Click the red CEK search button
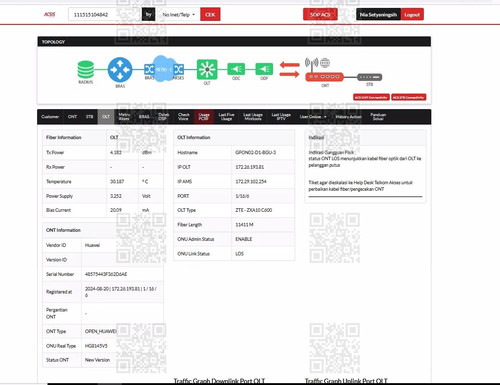The height and width of the screenshot is (385, 500). (x=210, y=15)
